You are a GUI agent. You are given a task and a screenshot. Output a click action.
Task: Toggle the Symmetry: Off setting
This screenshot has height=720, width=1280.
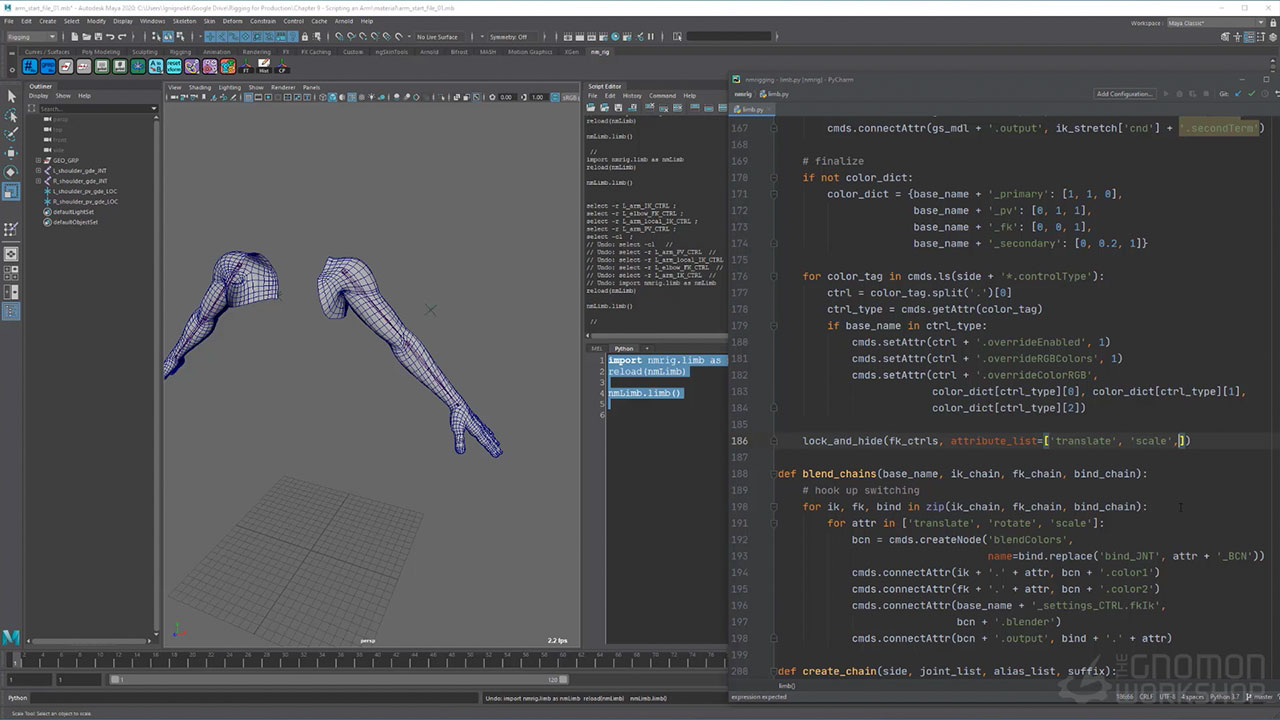point(508,37)
